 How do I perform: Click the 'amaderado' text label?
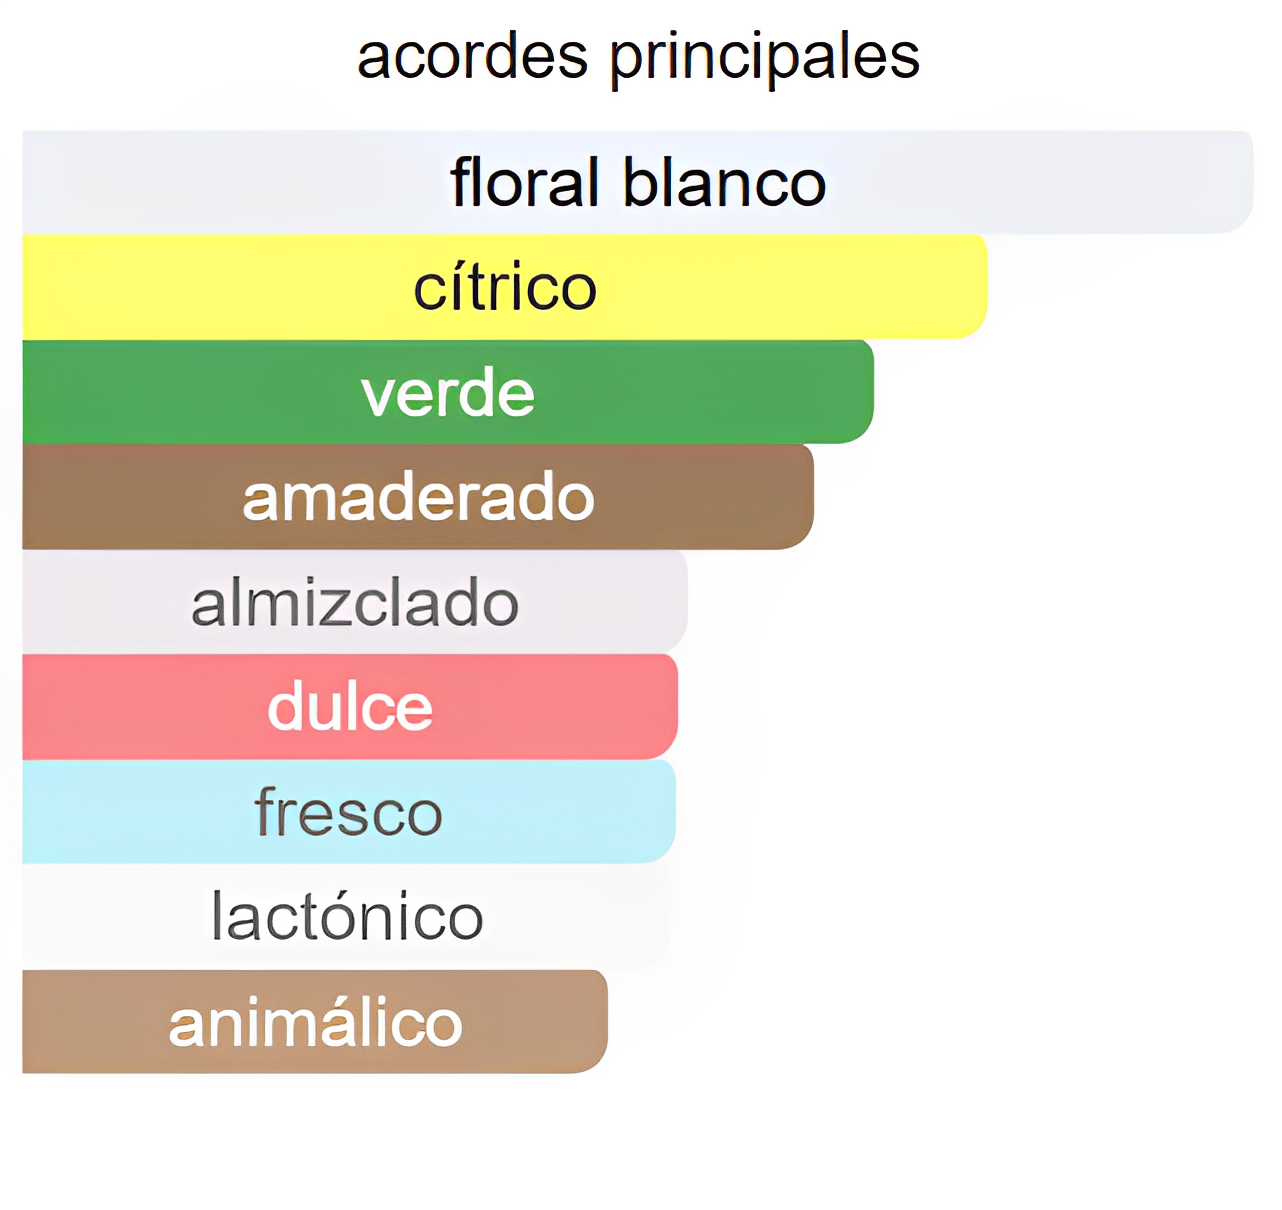418,497
